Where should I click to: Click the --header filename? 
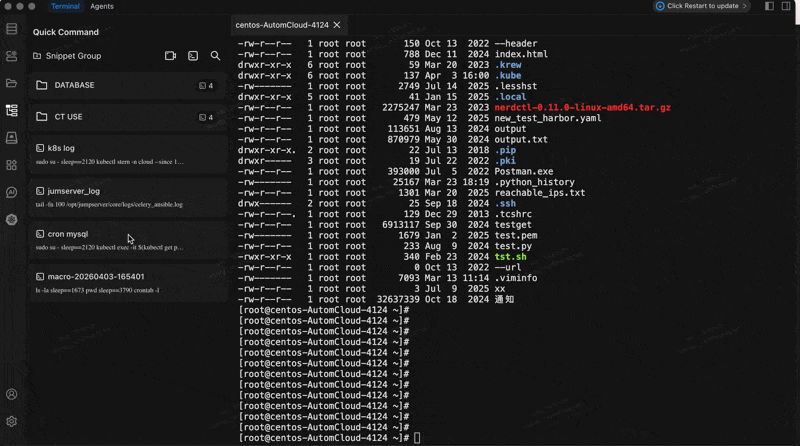click(x=515, y=43)
